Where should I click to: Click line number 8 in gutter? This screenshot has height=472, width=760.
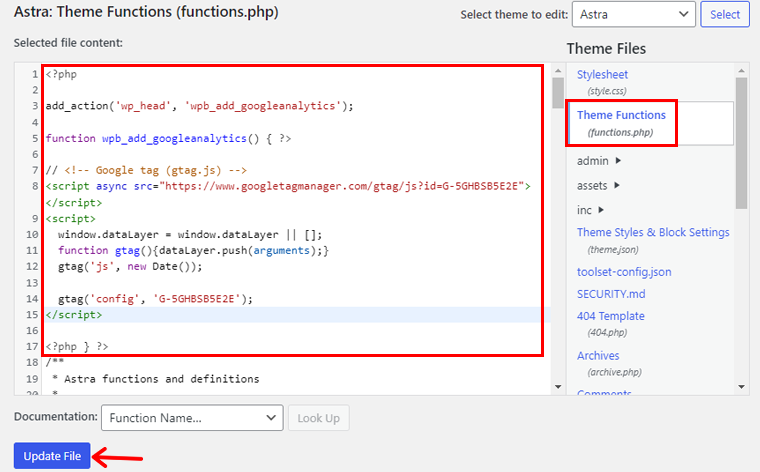[35, 187]
